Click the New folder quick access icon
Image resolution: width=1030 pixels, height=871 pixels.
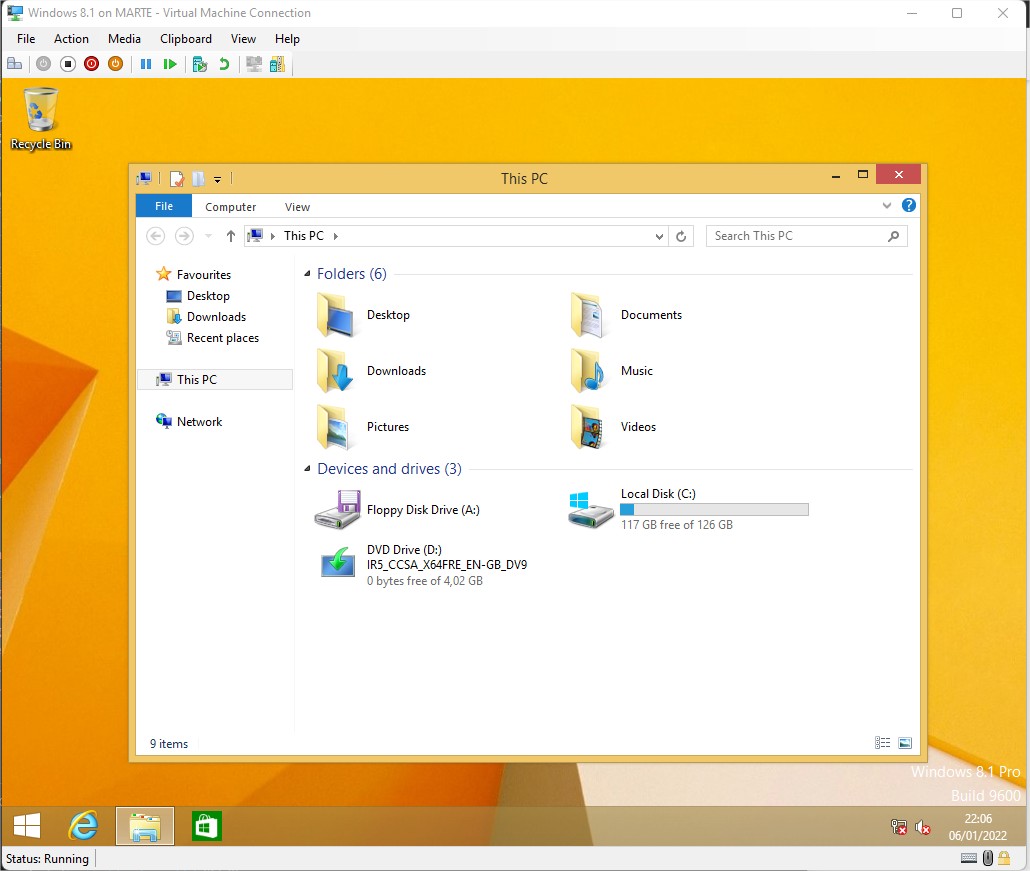pos(198,179)
